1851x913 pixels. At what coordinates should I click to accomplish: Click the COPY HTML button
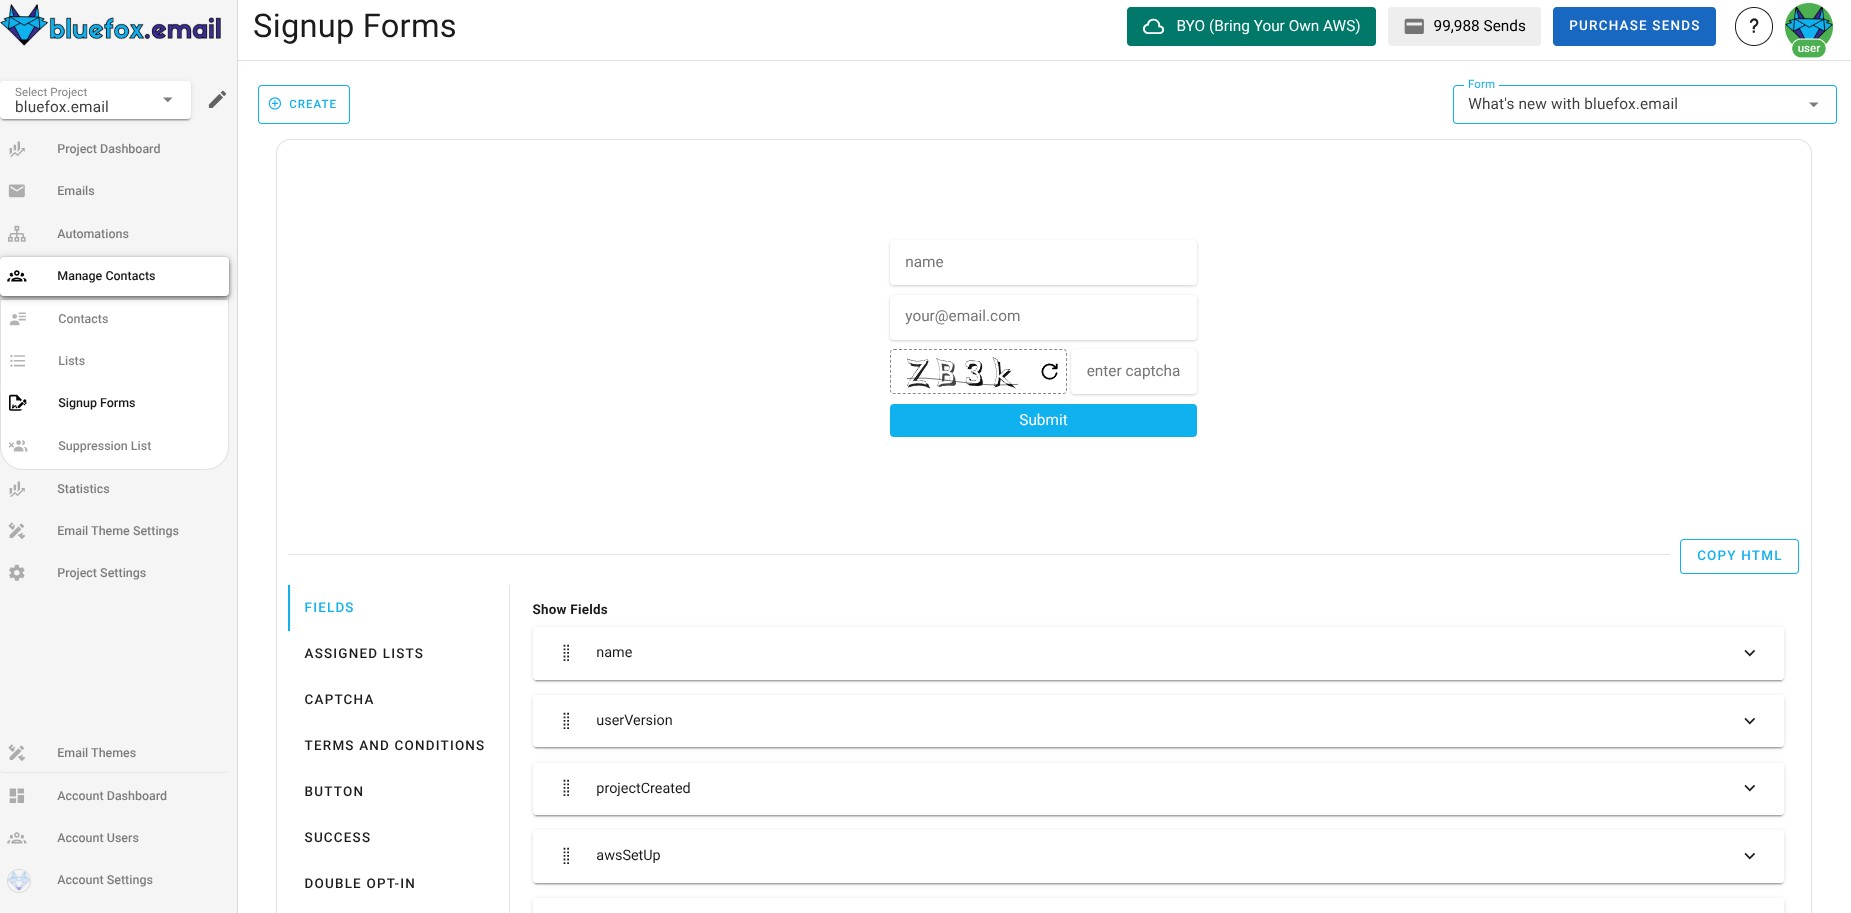tap(1739, 556)
